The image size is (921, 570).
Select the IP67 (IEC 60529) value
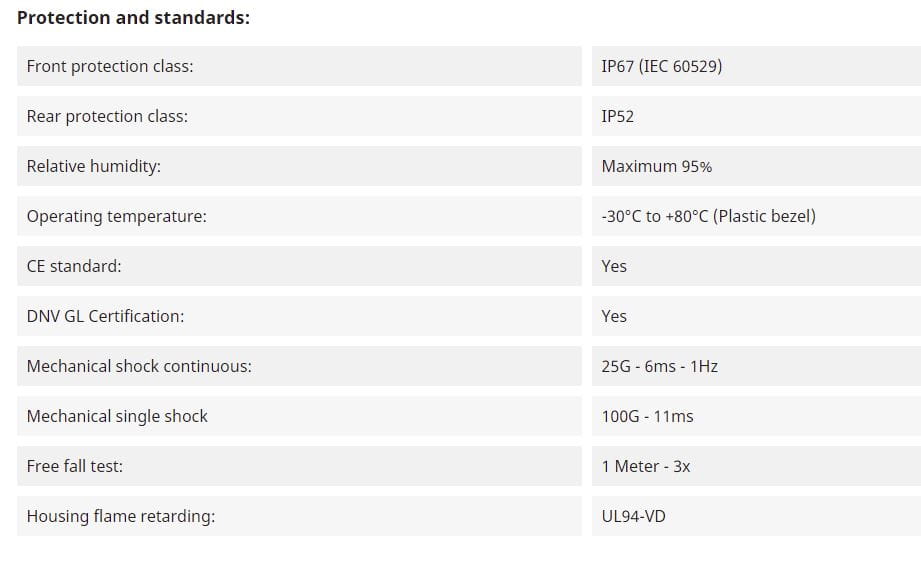[661, 66]
